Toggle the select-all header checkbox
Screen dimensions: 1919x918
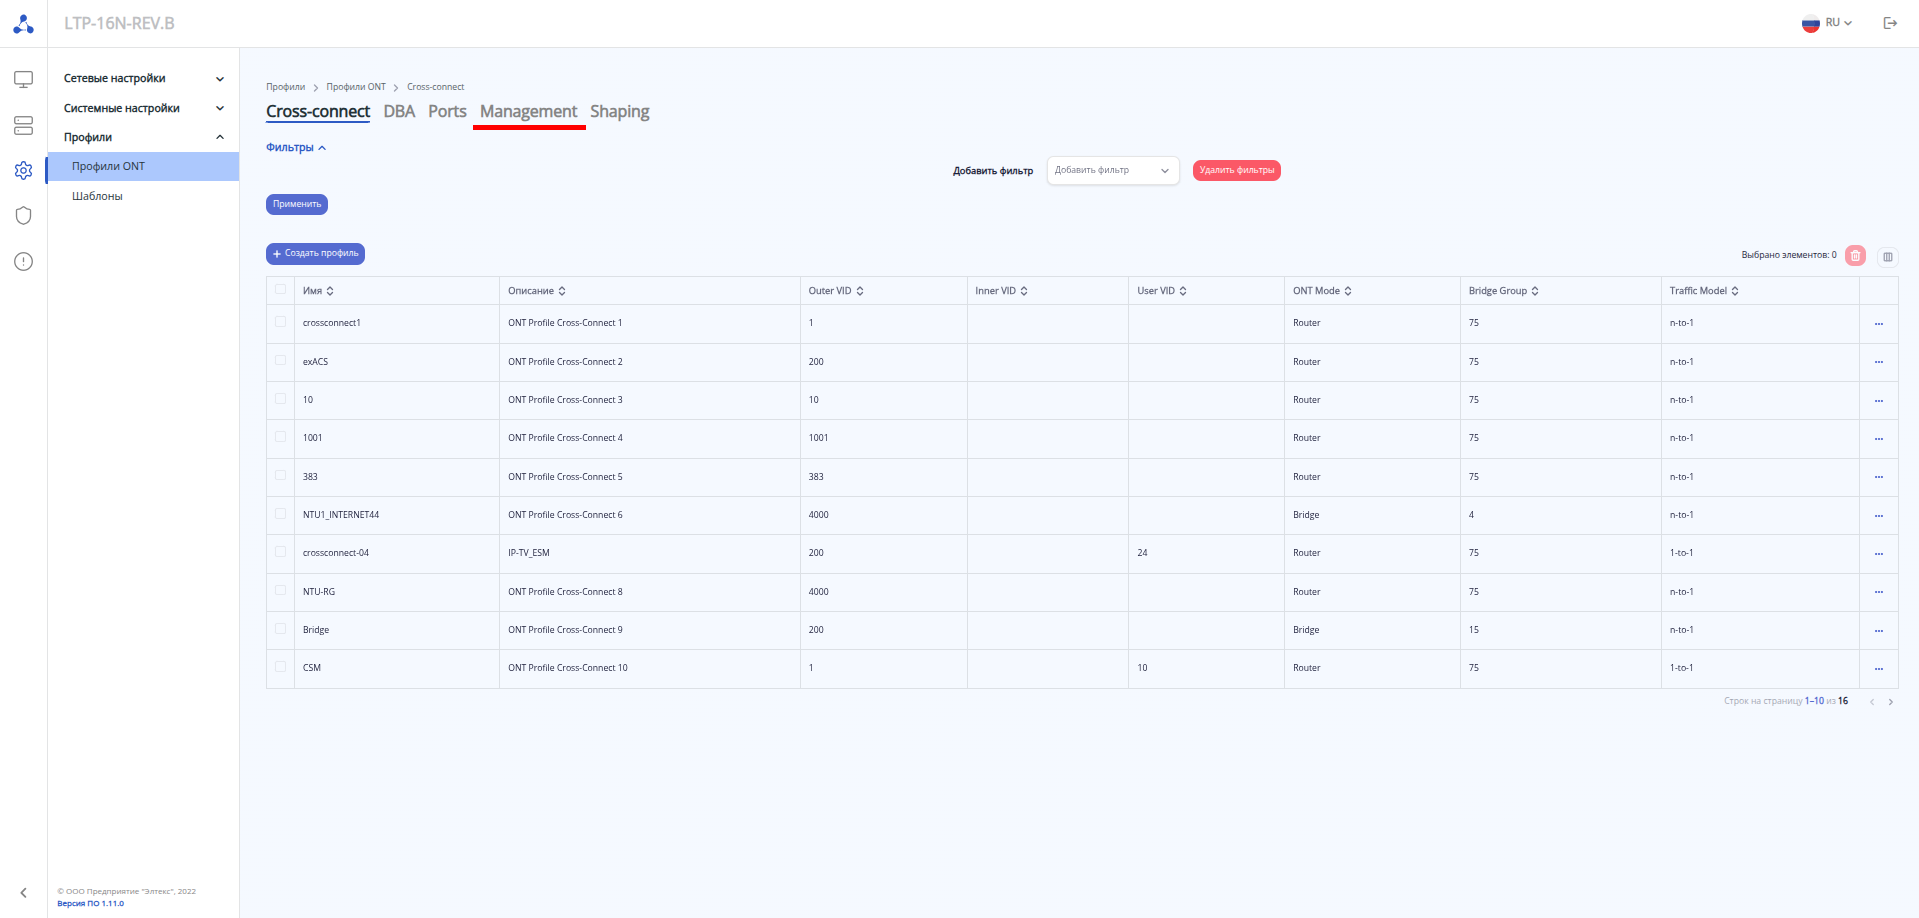pos(280,290)
